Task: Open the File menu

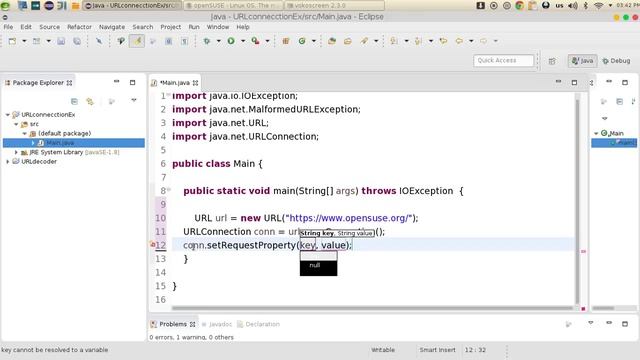Action: [8, 27]
